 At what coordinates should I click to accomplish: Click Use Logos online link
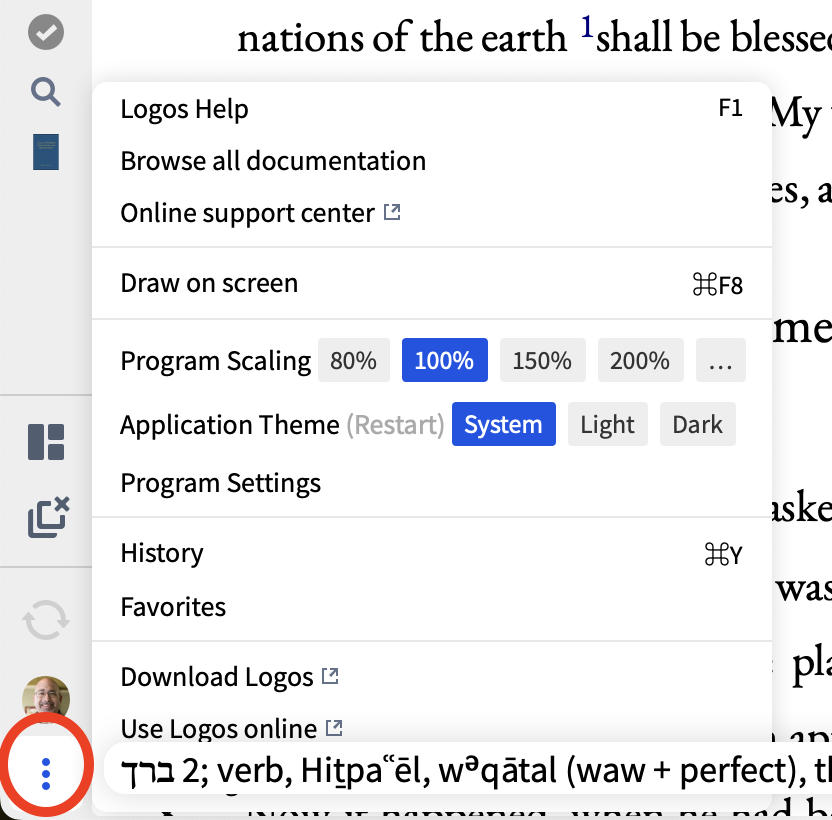click(219, 729)
